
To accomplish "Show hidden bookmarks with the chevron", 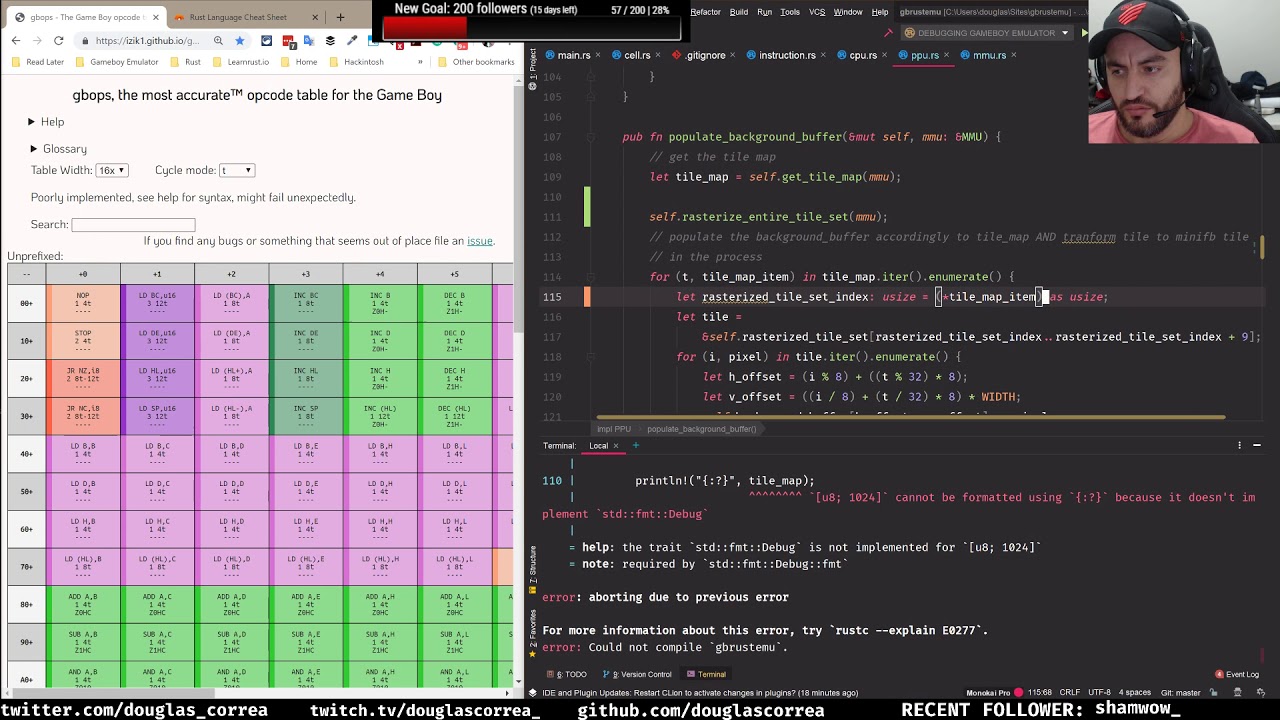I will tap(421, 62).
